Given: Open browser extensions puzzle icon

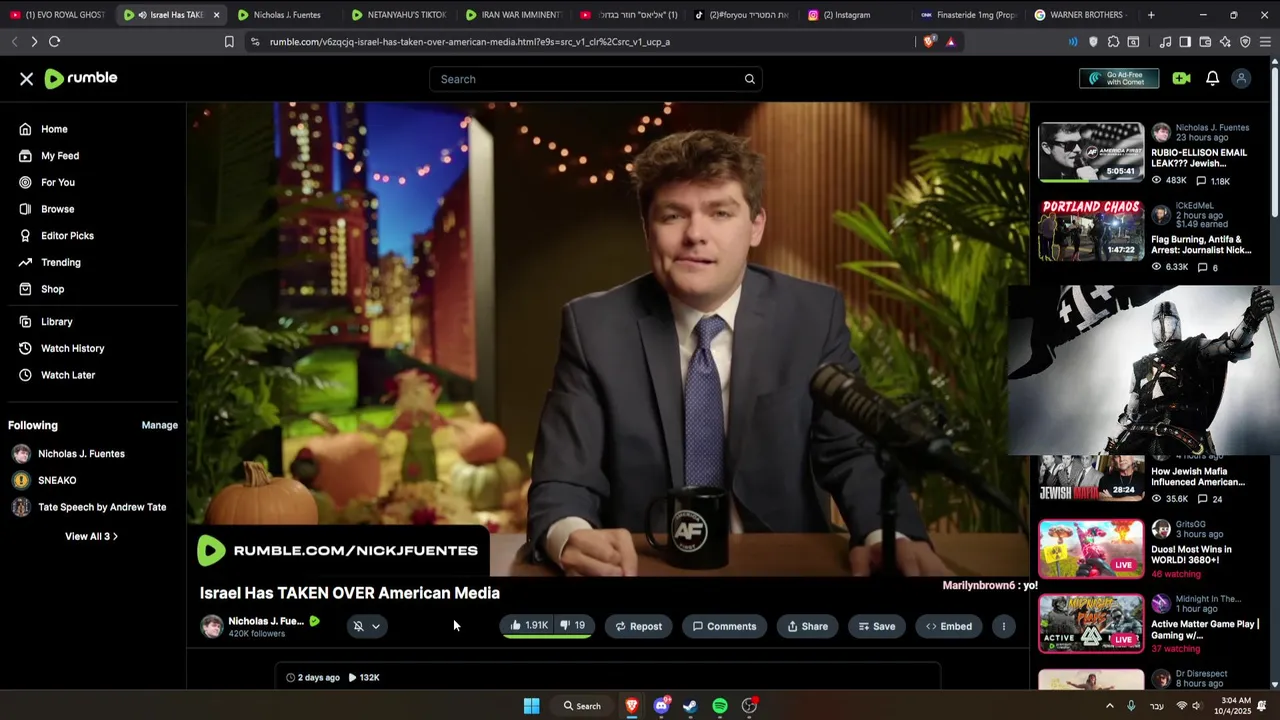Looking at the screenshot, I should (1113, 41).
